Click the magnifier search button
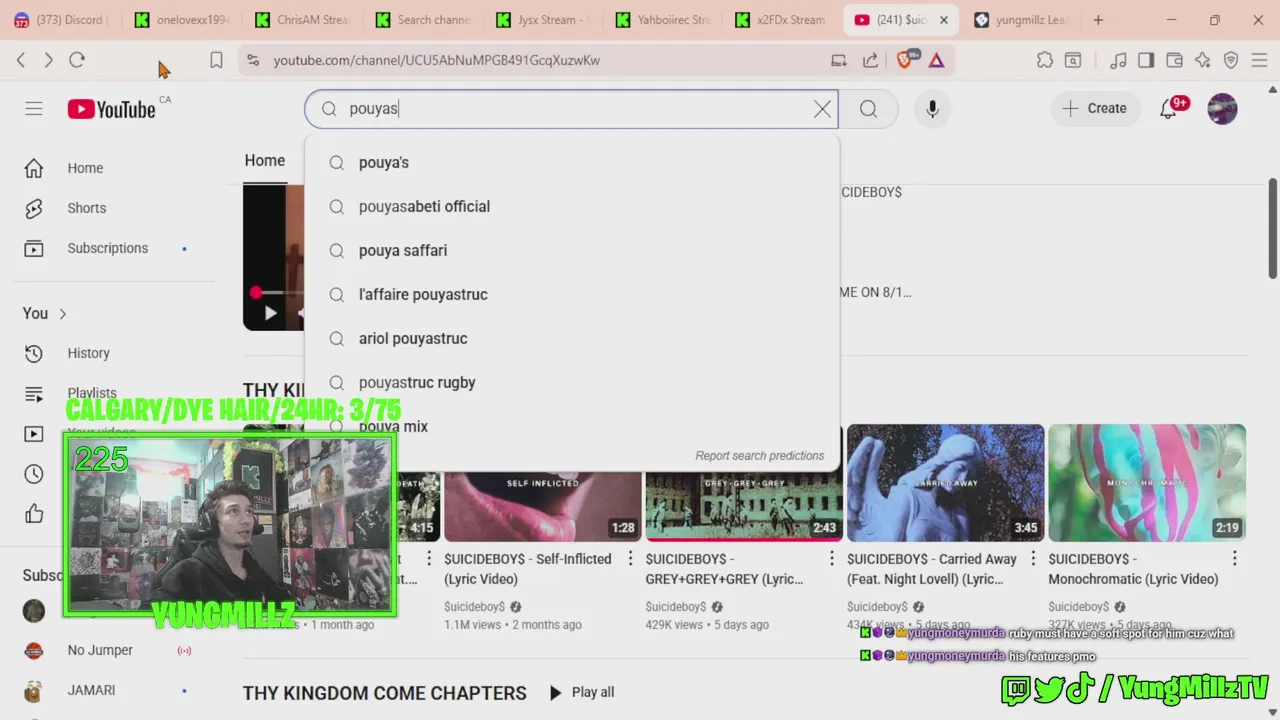This screenshot has width=1280, height=720. pos(868,109)
